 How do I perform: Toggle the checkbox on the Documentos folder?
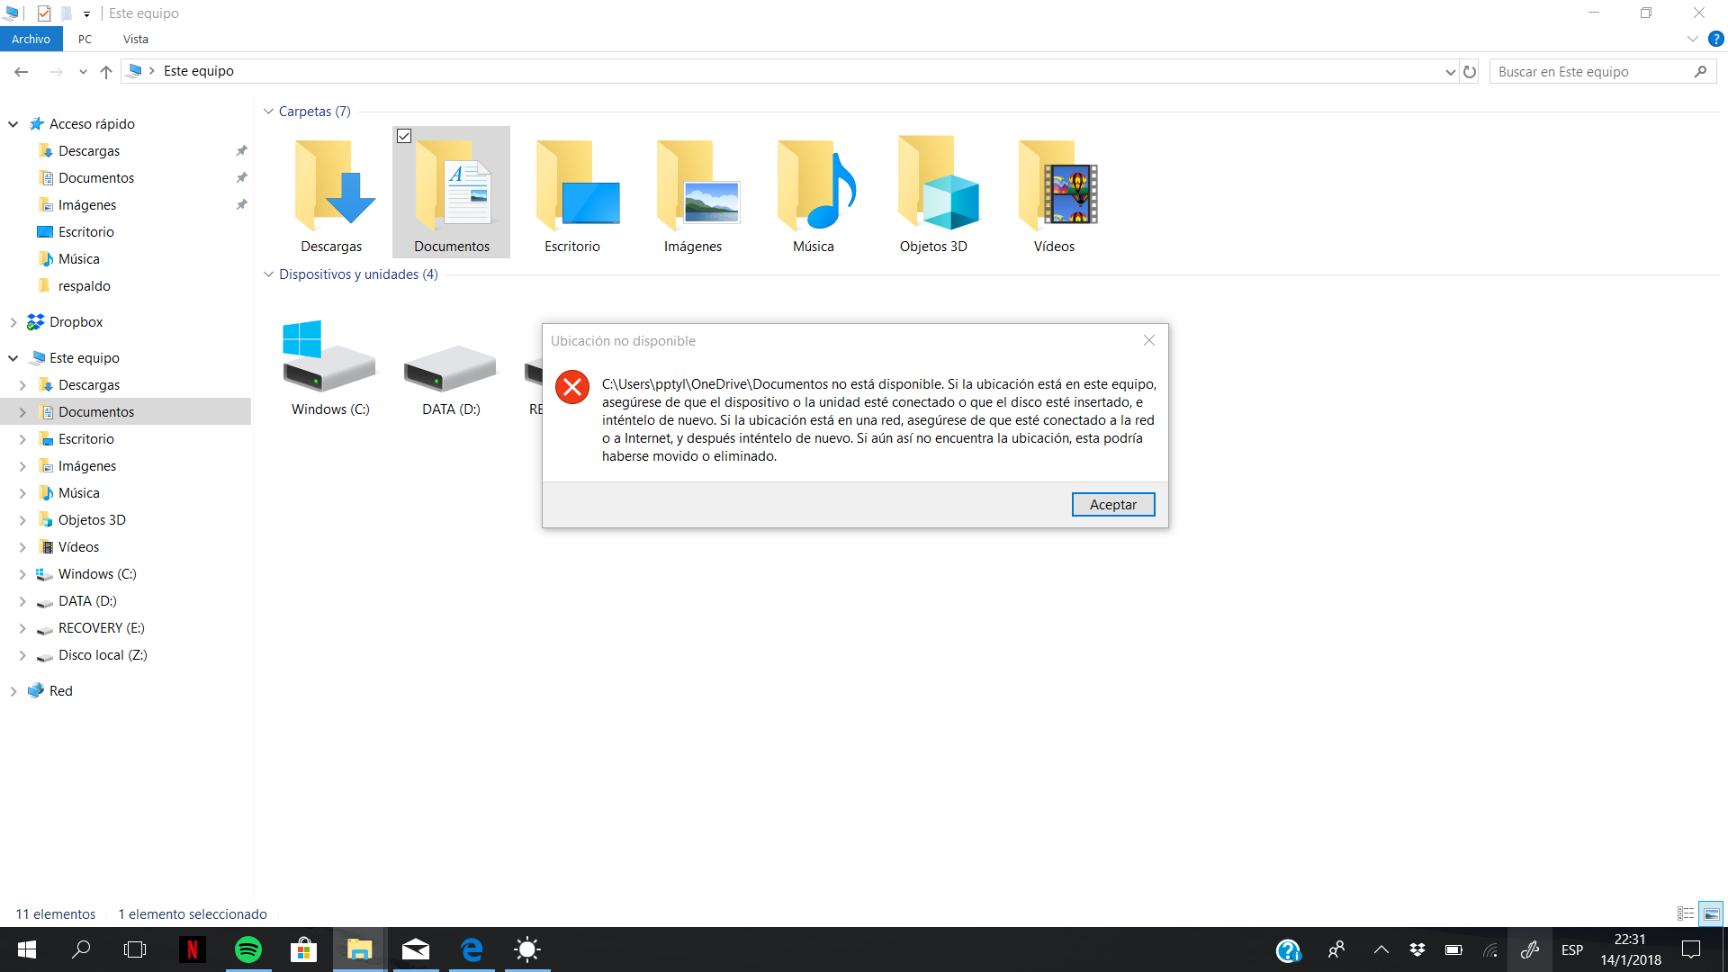click(x=404, y=136)
